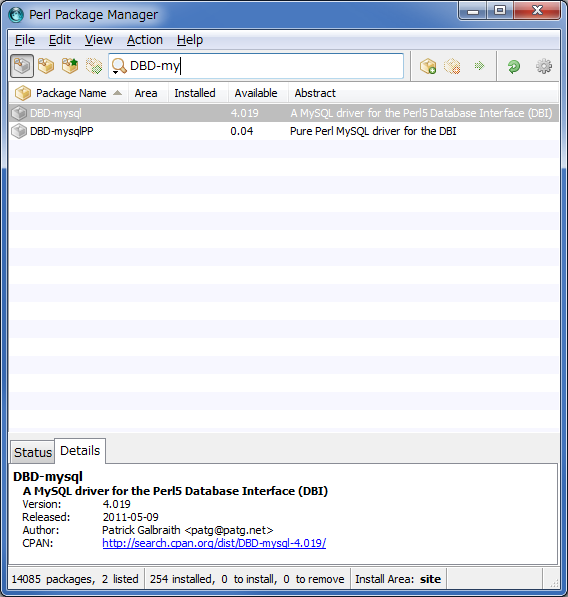Click the 'Refresh' green circular arrow icon
Screen dimensions: 568x597
click(x=514, y=66)
